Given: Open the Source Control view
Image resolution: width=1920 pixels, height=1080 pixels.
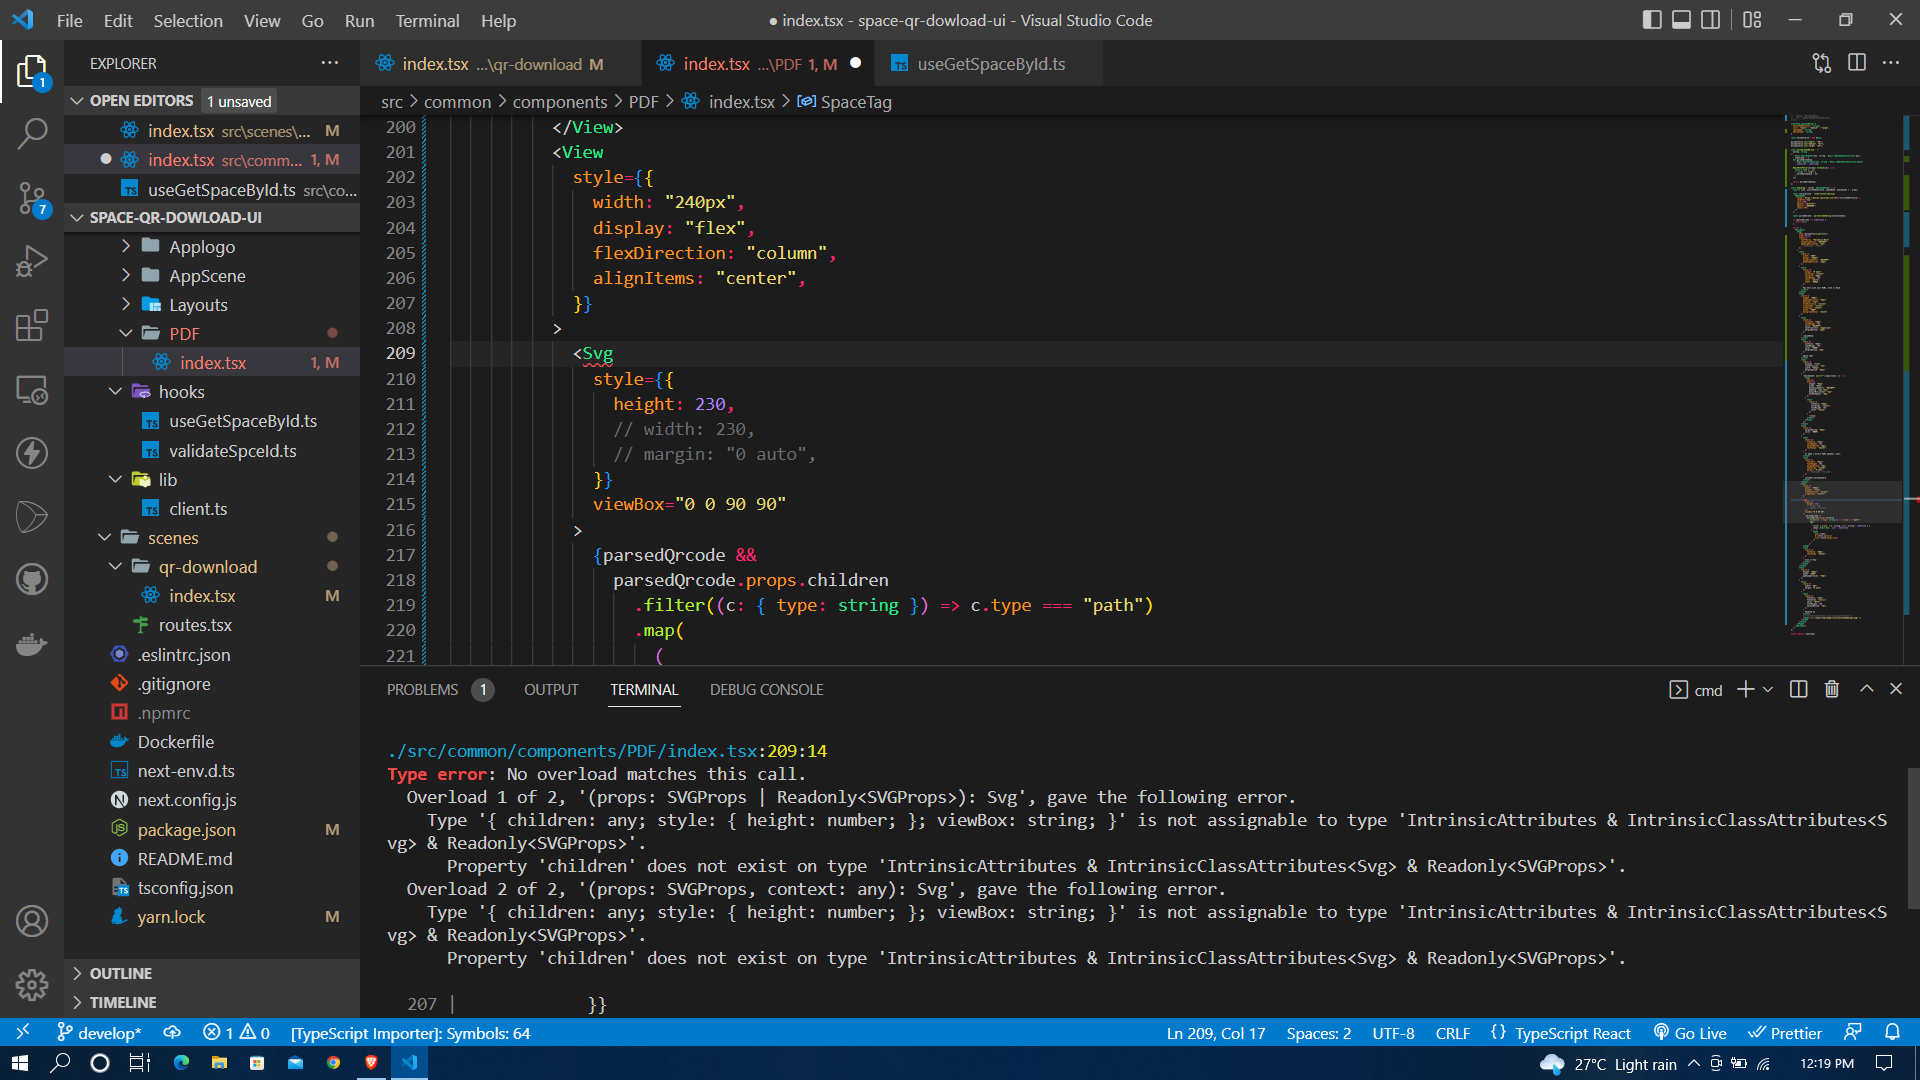Looking at the screenshot, I should click(x=33, y=198).
